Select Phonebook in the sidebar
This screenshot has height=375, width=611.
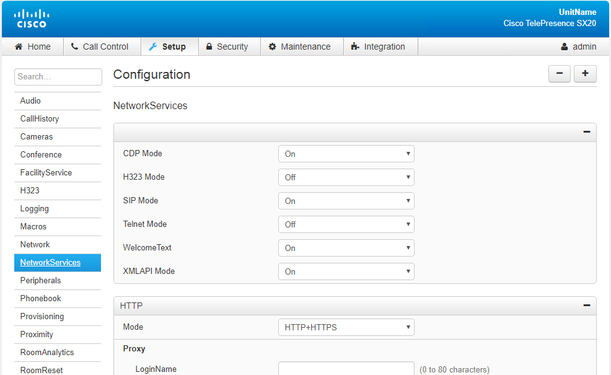coord(58,299)
